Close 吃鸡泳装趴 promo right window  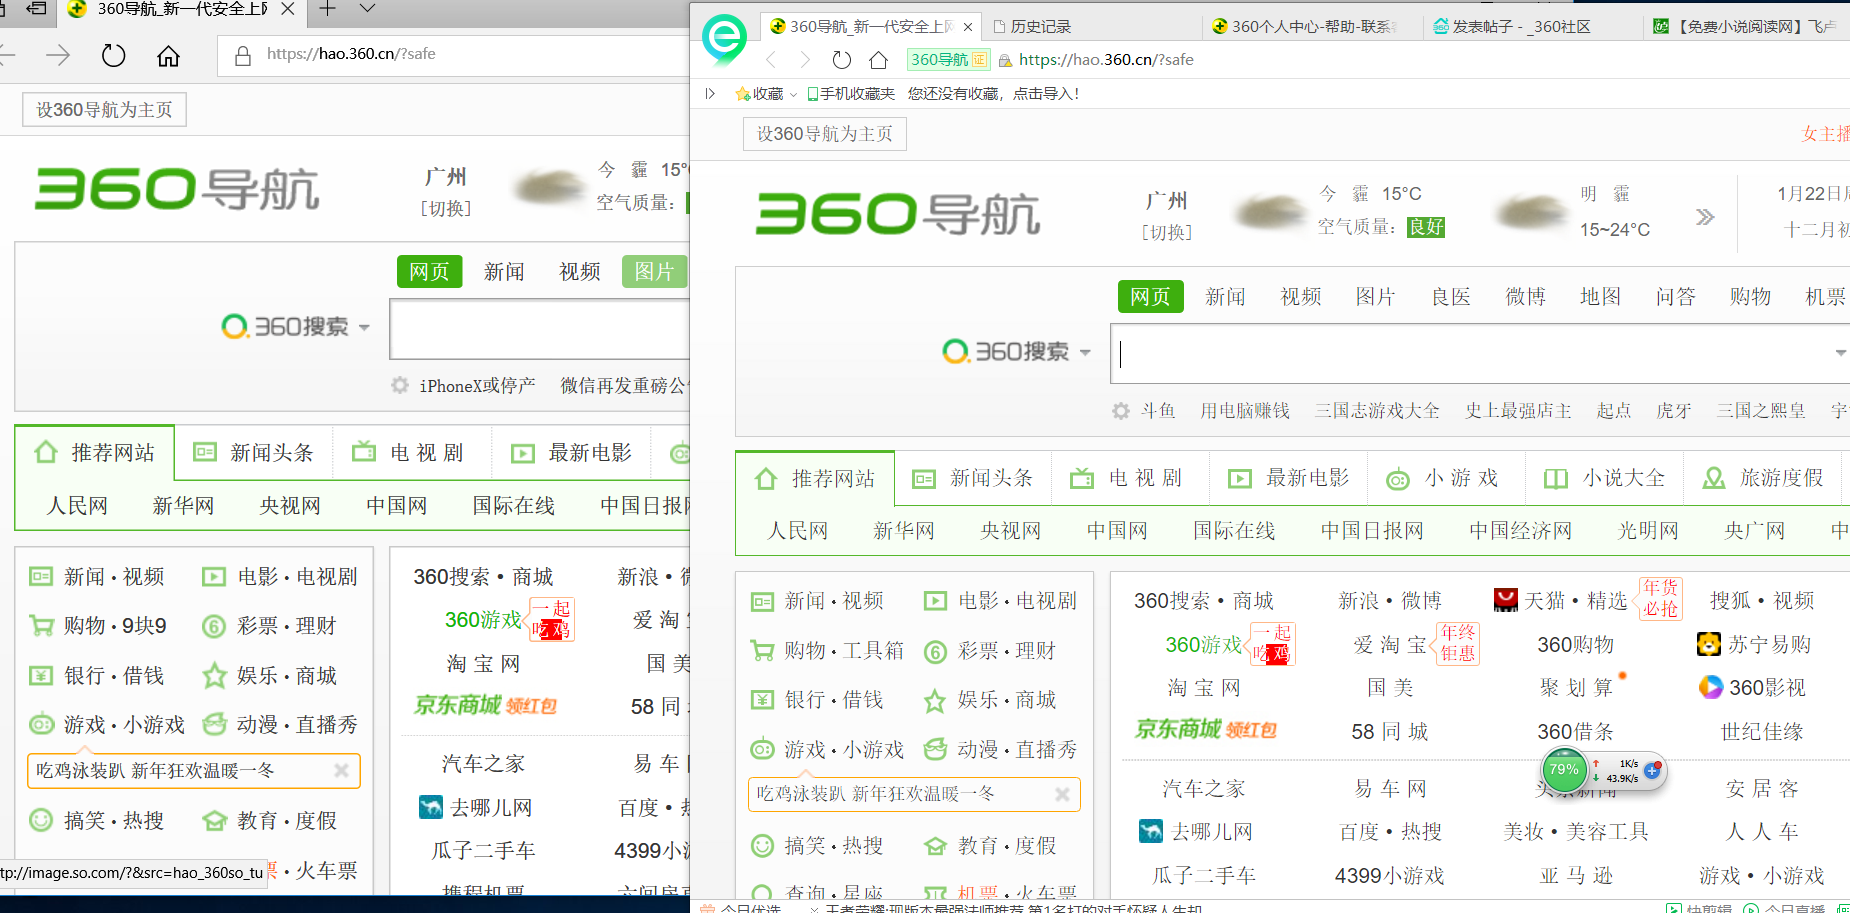[x=1062, y=795]
